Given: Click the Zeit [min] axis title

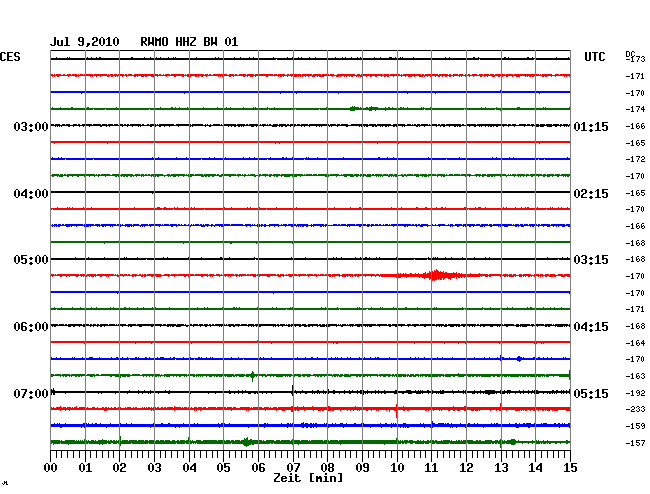Looking at the screenshot, I should click(x=308, y=478).
